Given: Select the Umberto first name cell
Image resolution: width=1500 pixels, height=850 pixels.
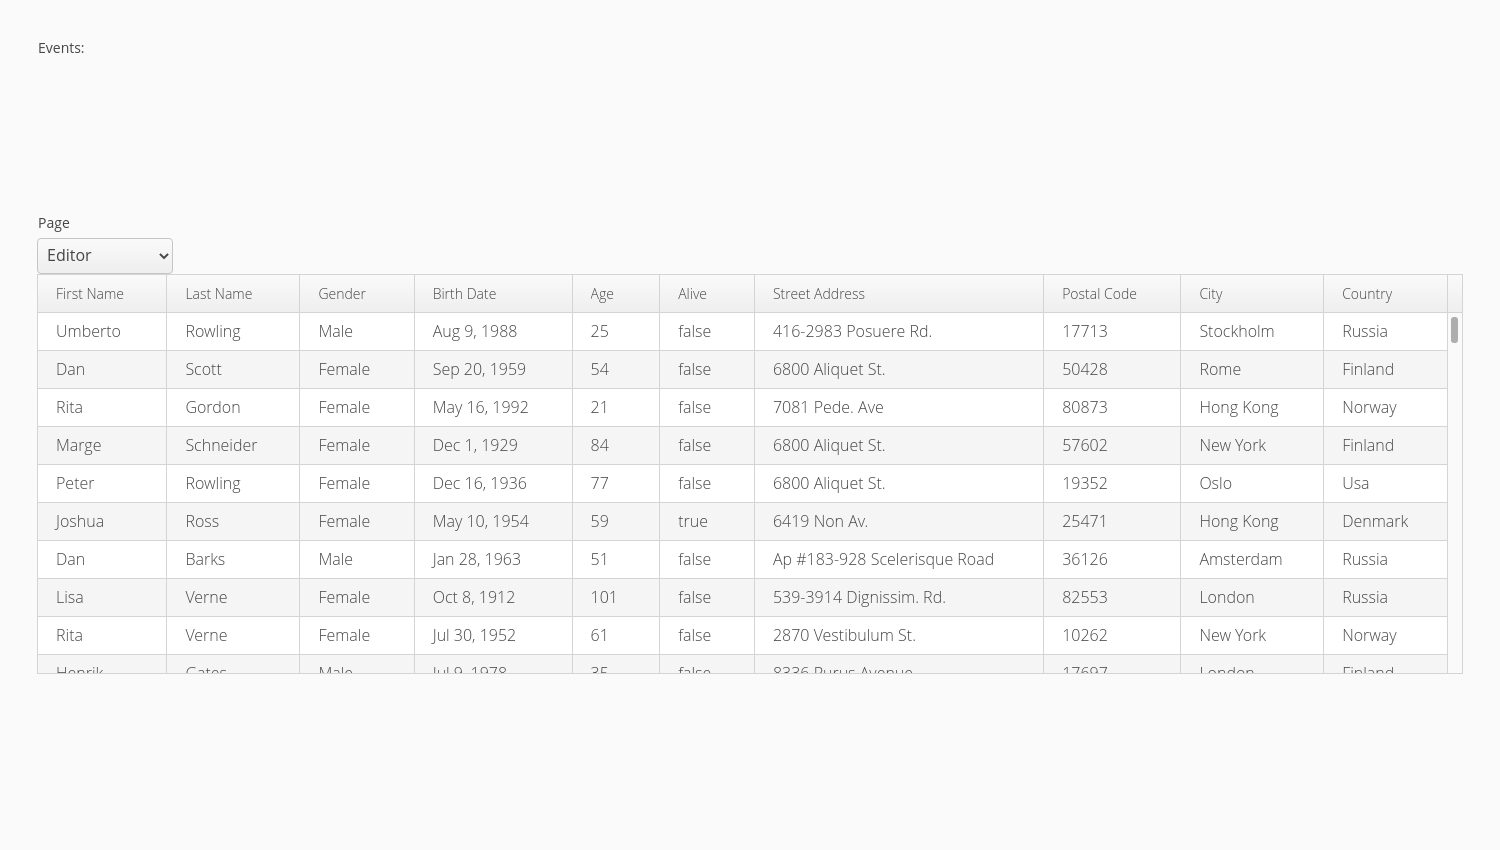Looking at the screenshot, I should pyautogui.click(x=102, y=332).
